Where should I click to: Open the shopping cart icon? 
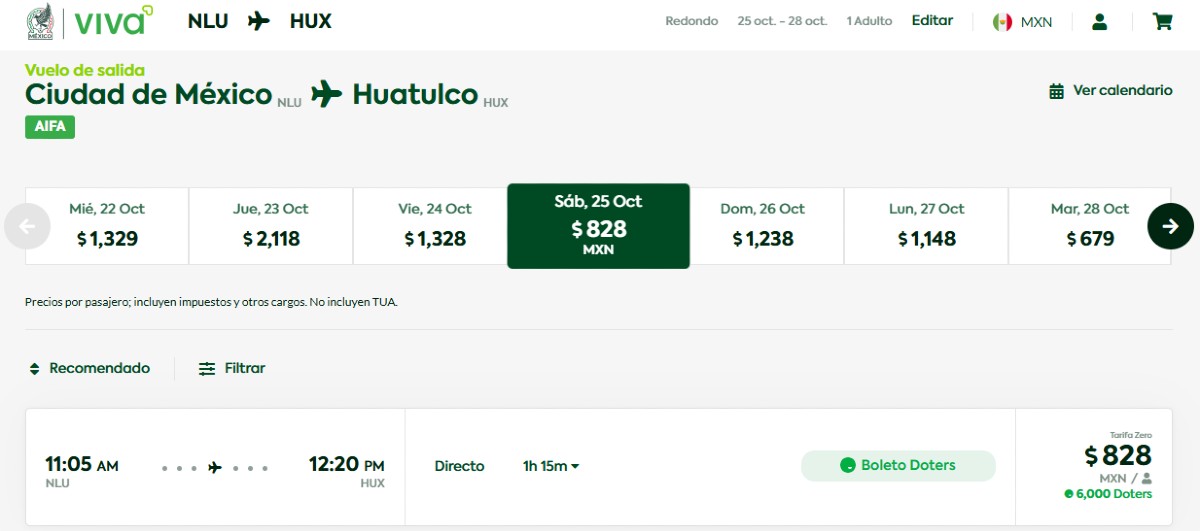tap(1162, 21)
